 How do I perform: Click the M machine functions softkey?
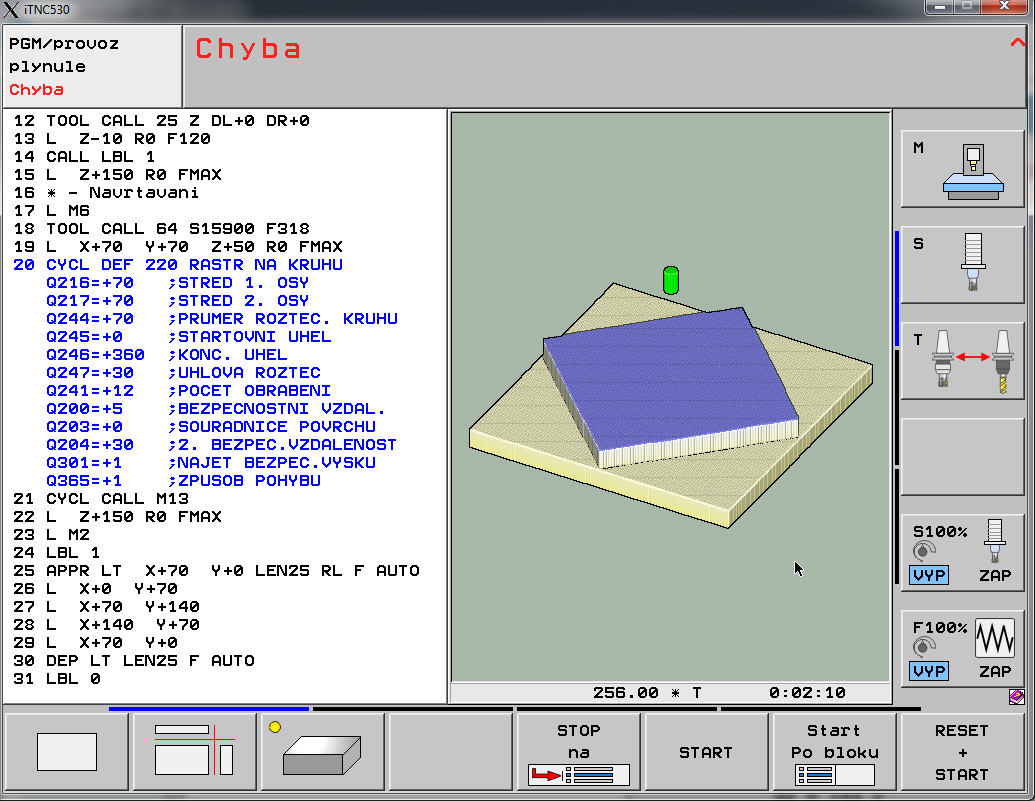tap(962, 169)
